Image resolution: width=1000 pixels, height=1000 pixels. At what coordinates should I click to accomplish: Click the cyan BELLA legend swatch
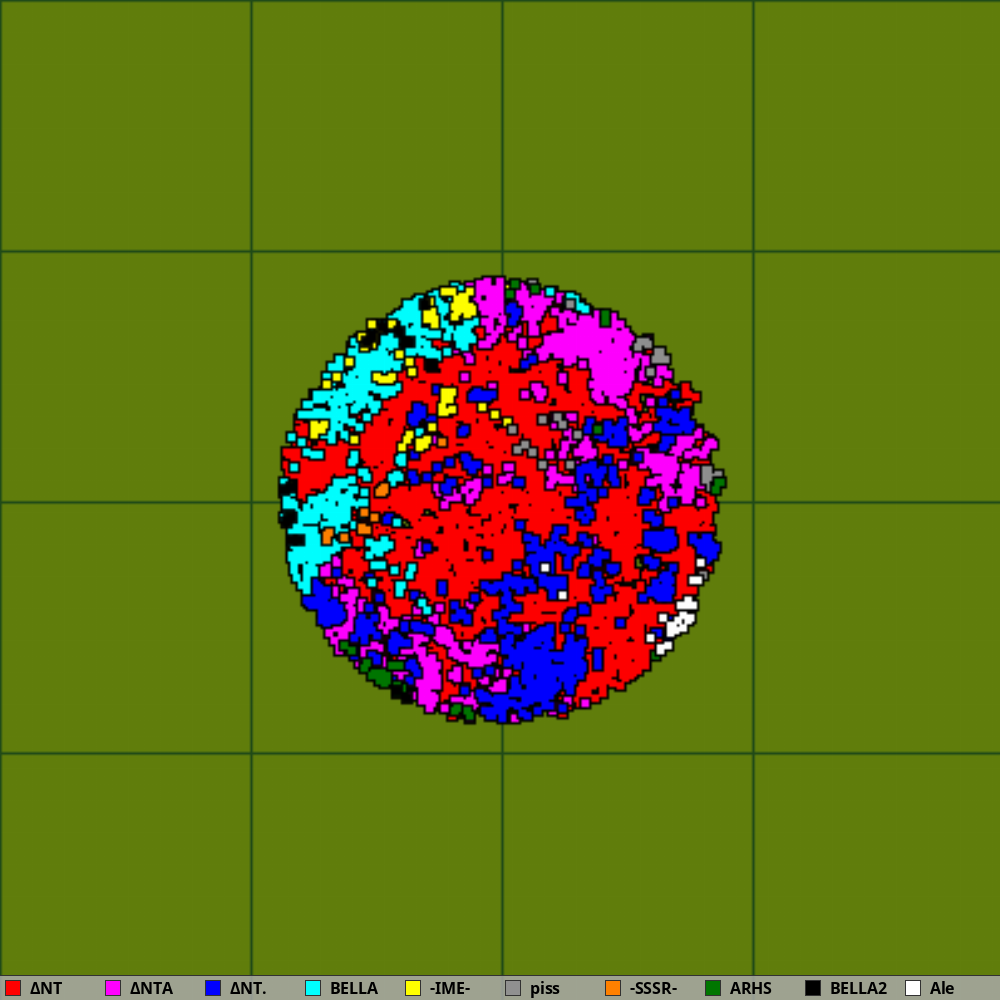pyautogui.click(x=313, y=988)
